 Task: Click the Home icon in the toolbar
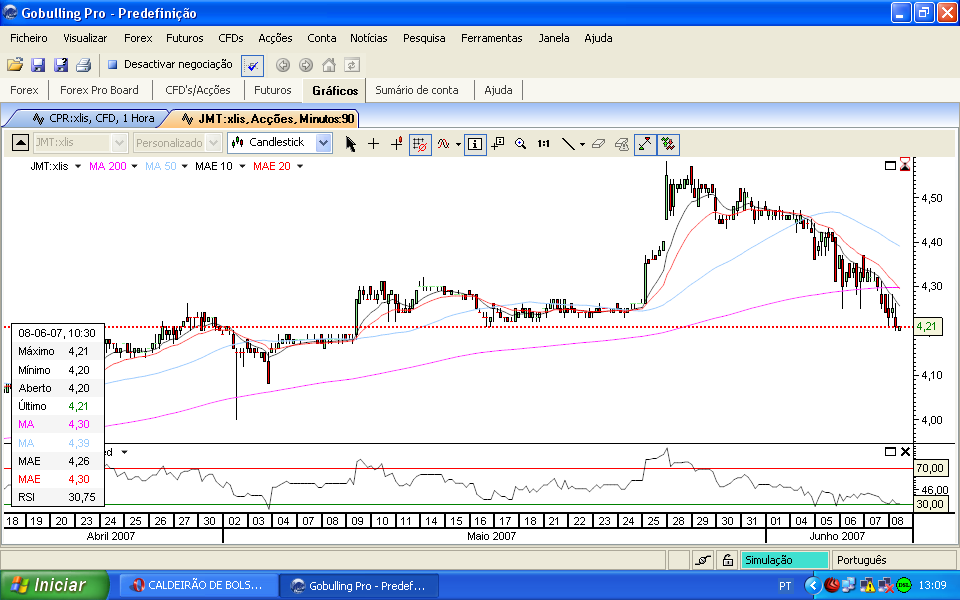pos(329,65)
